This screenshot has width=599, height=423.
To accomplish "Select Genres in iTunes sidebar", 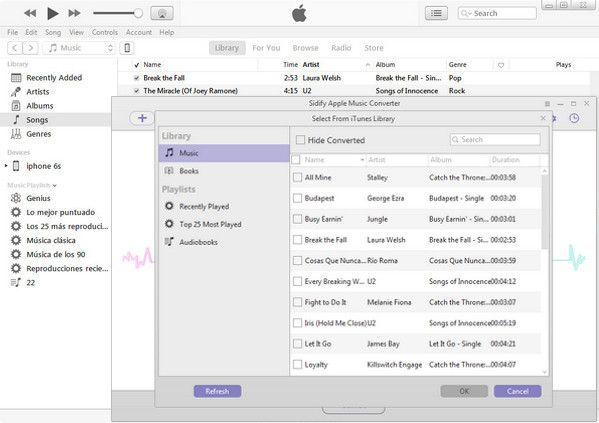I will [38, 134].
